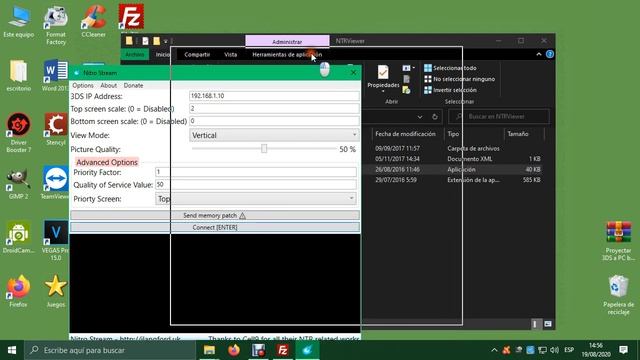Click Send memory patch button
The height and width of the screenshot is (360, 640).
click(x=215, y=215)
